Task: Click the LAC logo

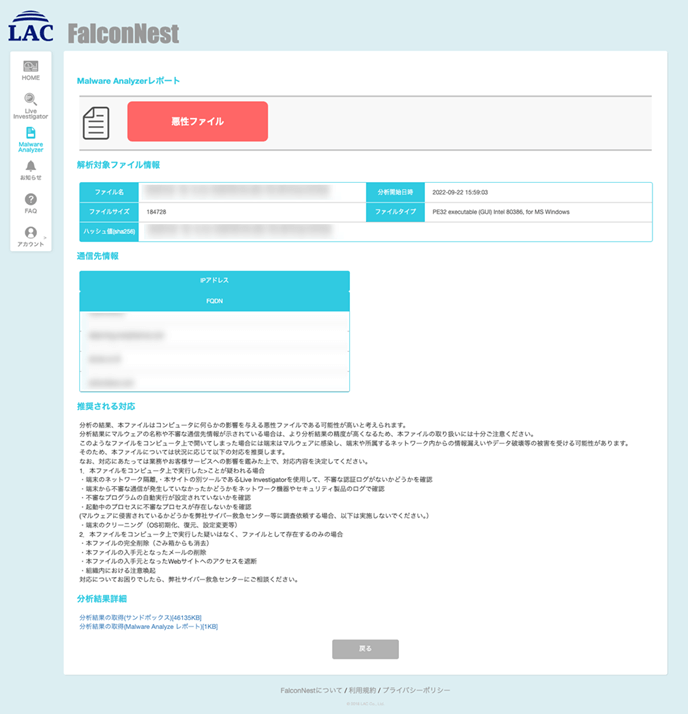Action: click(x=31, y=26)
